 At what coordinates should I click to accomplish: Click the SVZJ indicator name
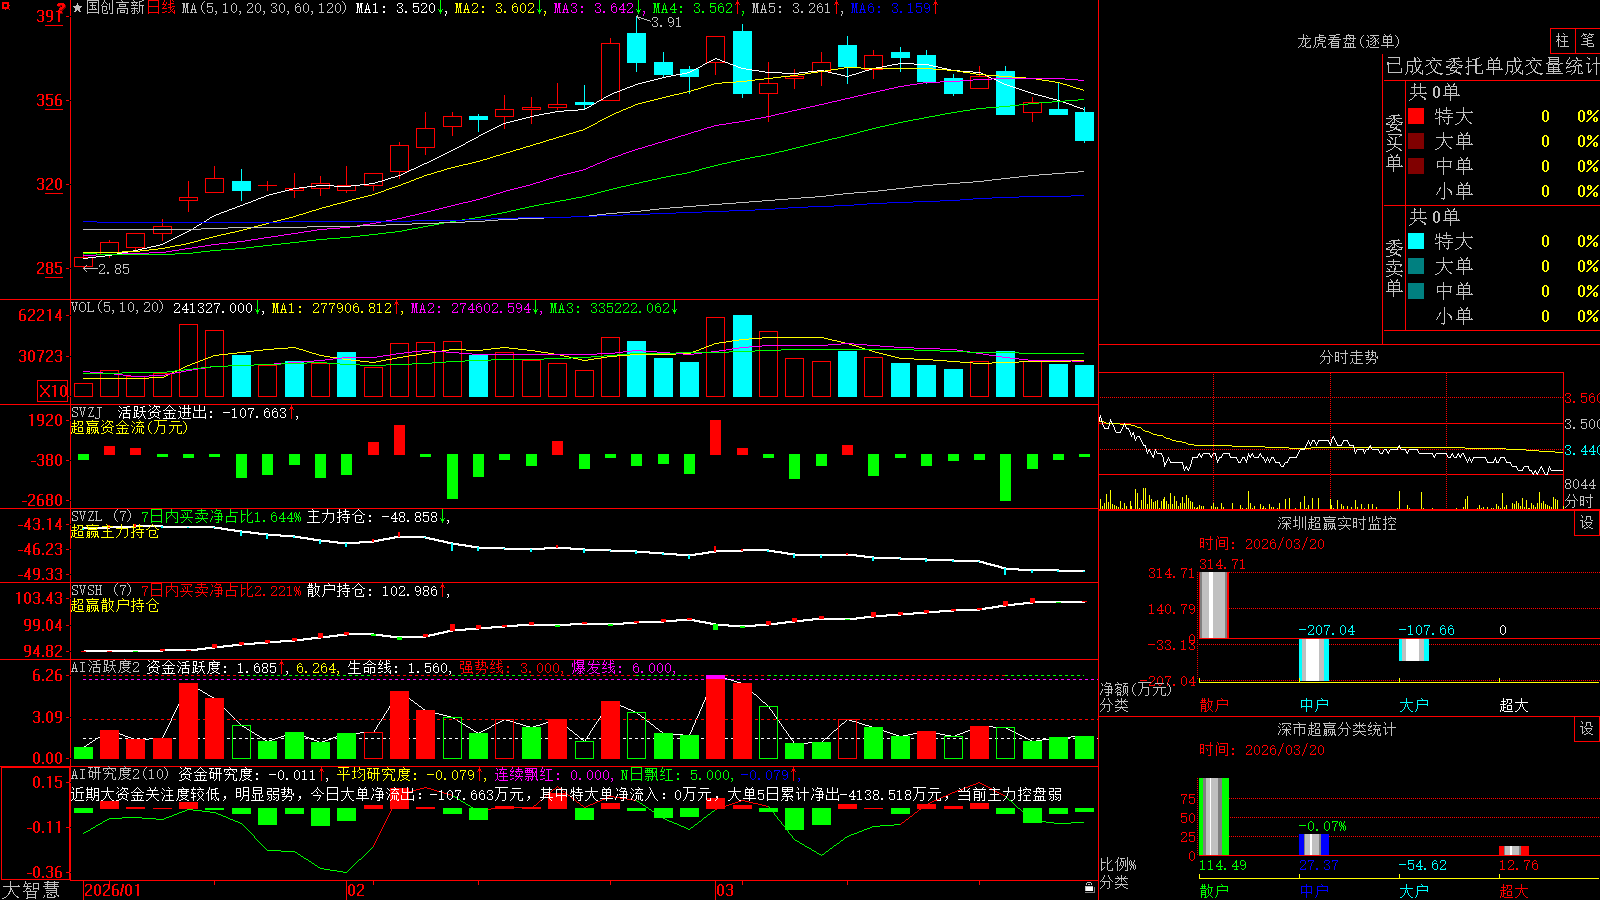pyautogui.click(x=87, y=412)
